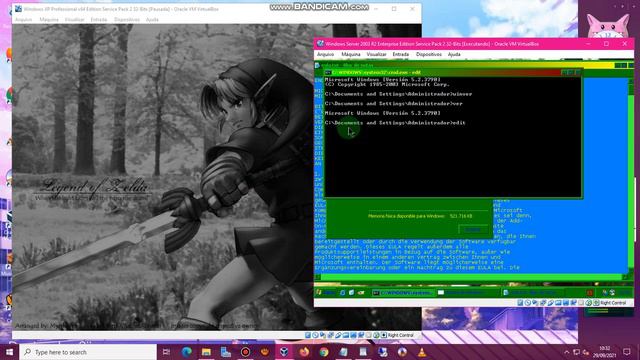
Task: Open Dispositivos menu in paused Windows XP VM window
Action: tap(127, 20)
